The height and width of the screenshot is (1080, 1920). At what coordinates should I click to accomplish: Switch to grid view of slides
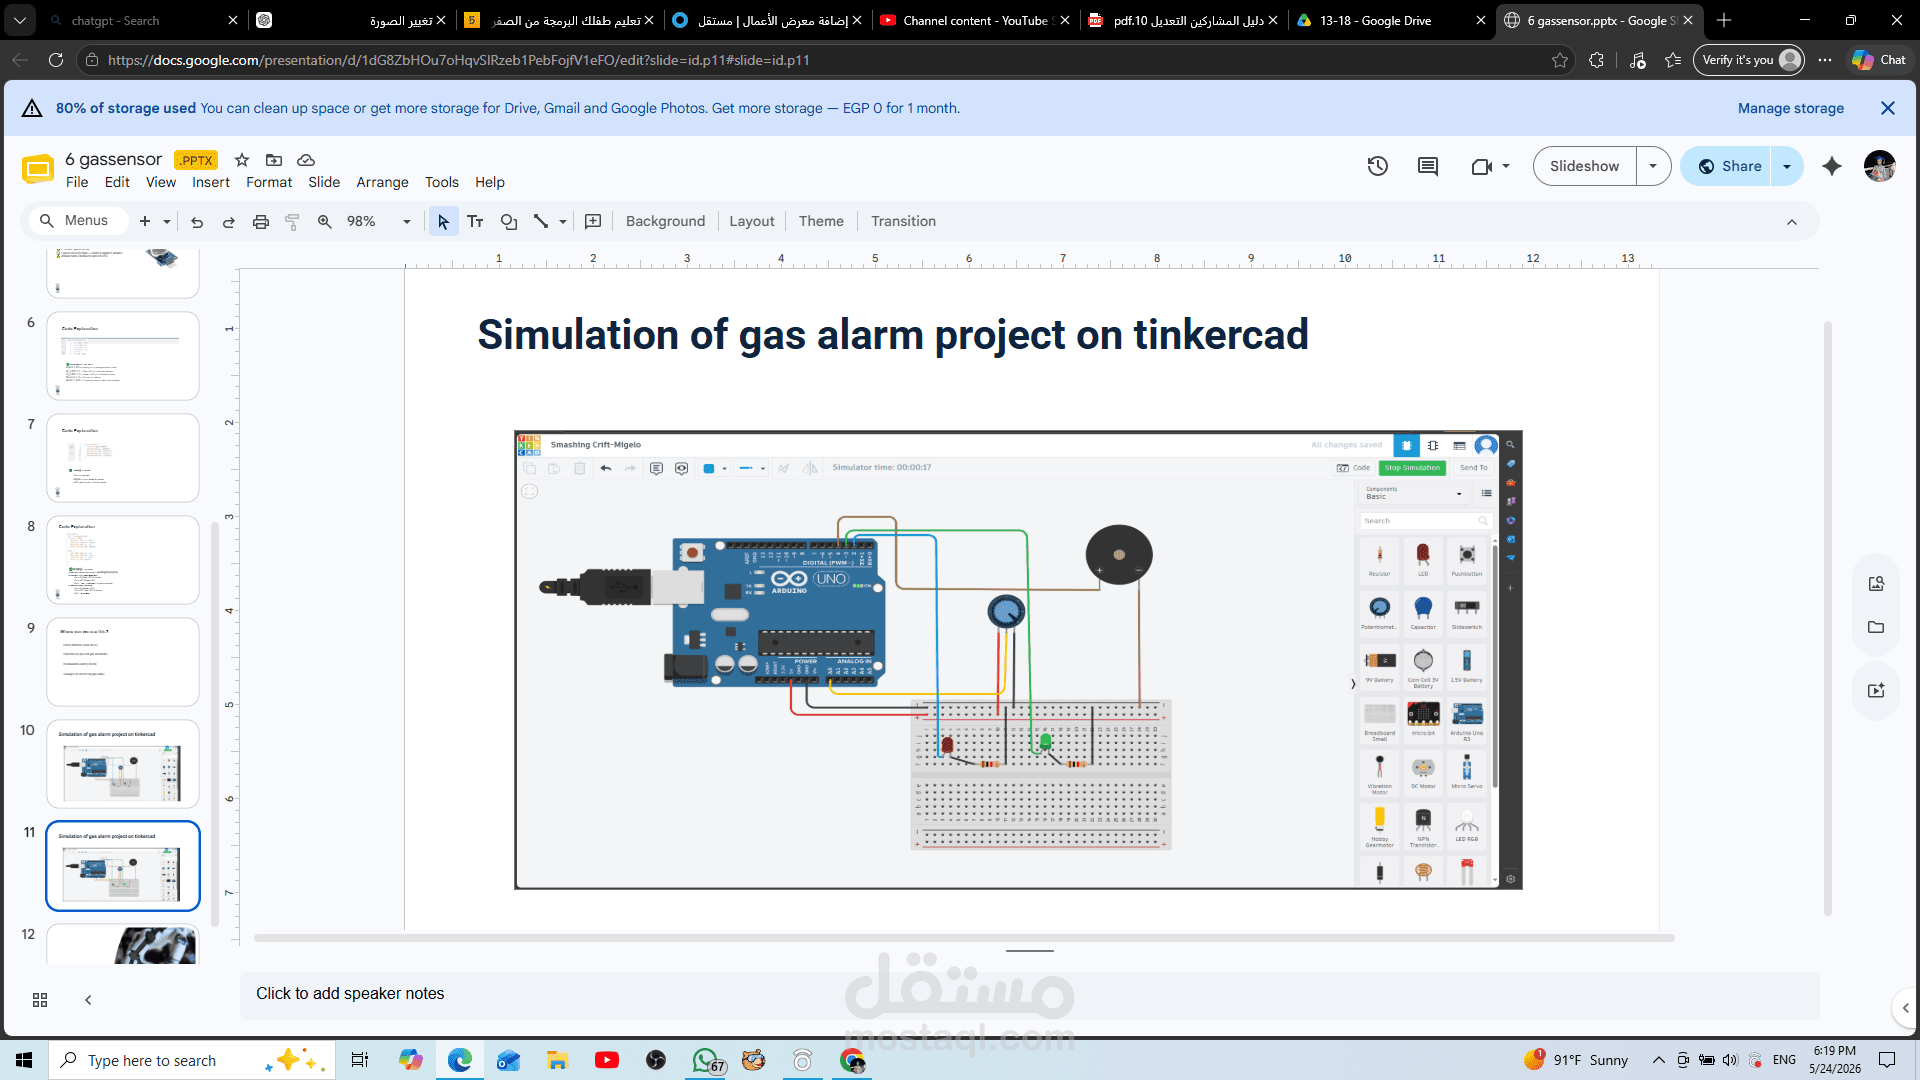(x=40, y=1000)
